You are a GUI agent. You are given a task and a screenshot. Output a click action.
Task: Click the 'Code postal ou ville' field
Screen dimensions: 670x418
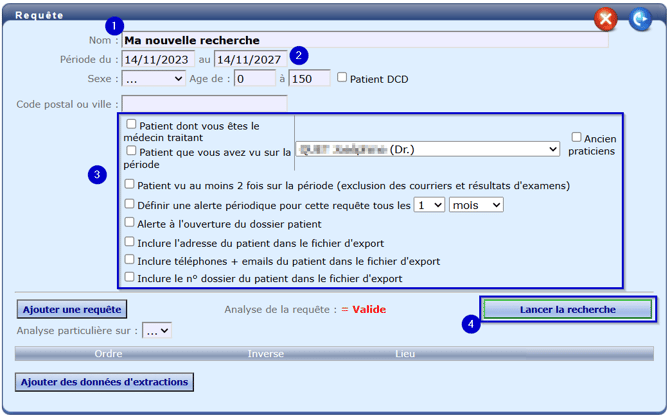(x=204, y=103)
